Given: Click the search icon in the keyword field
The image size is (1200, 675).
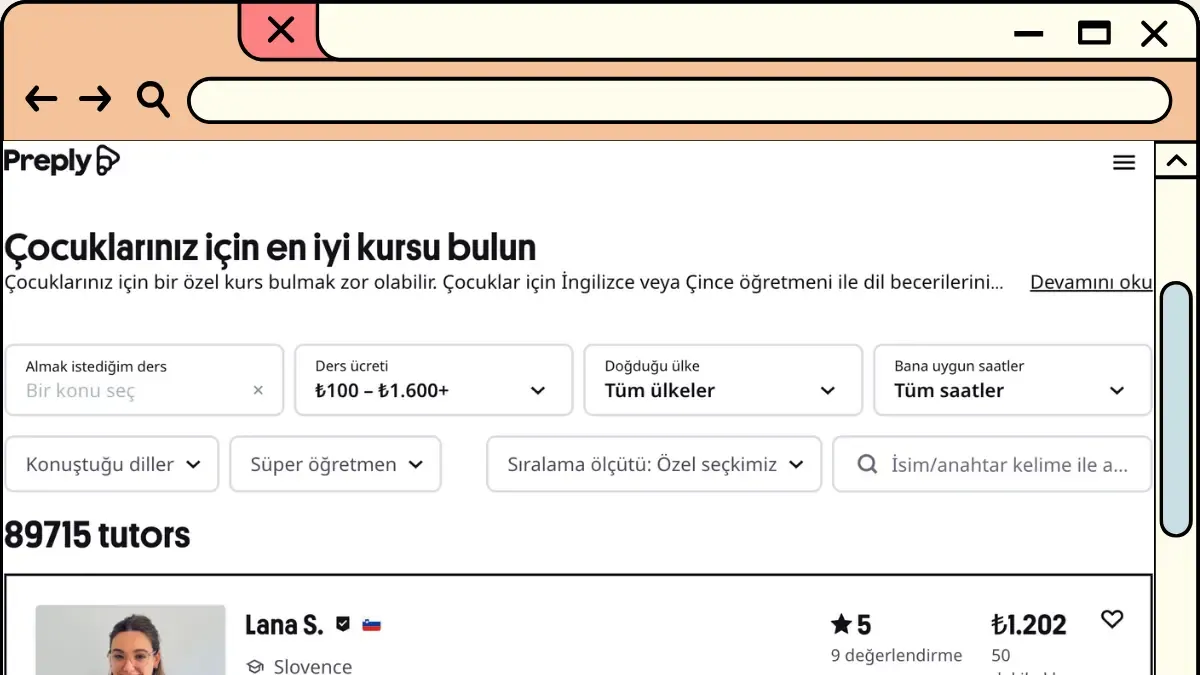Looking at the screenshot, I should coord(869,464).
